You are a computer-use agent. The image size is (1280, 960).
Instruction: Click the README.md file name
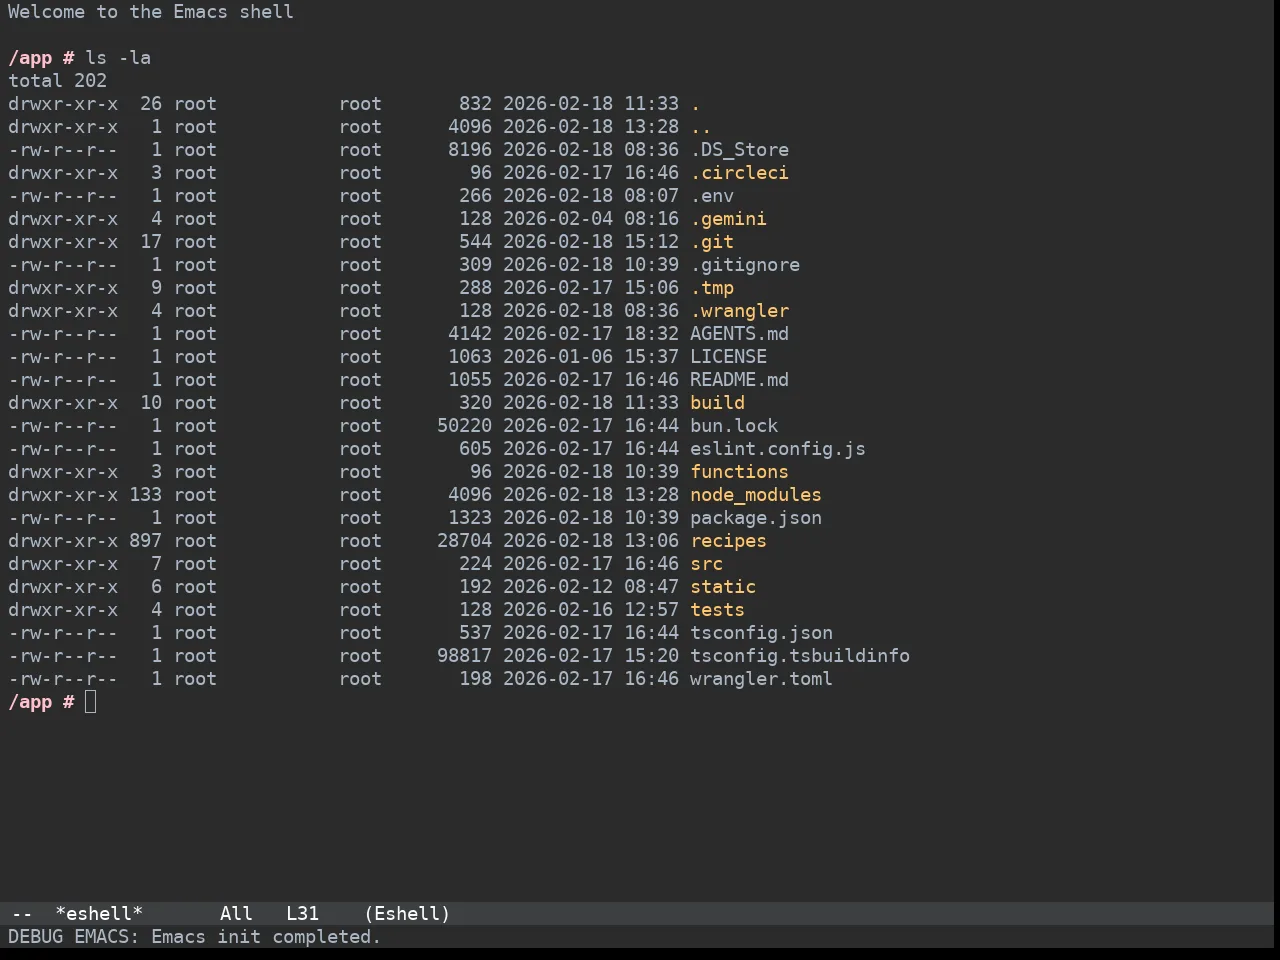[739, 380]
